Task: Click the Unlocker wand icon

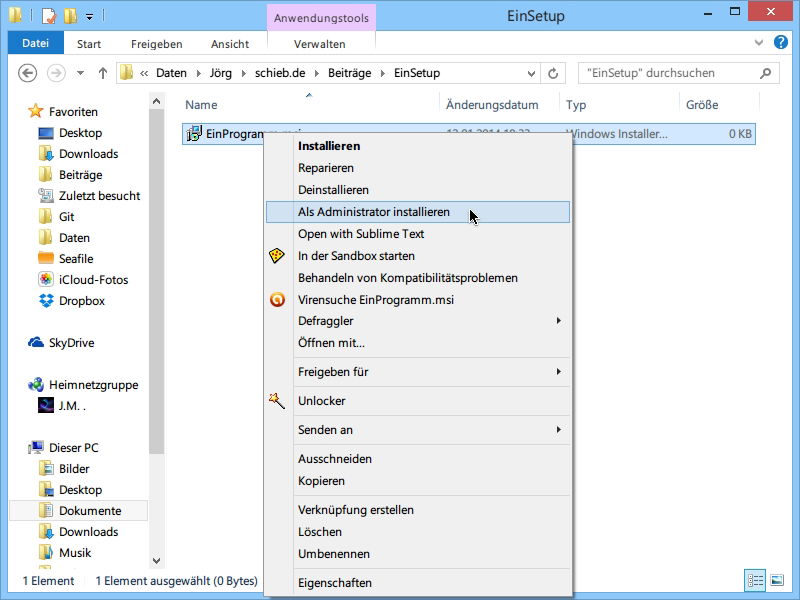Action: (277, 401)
